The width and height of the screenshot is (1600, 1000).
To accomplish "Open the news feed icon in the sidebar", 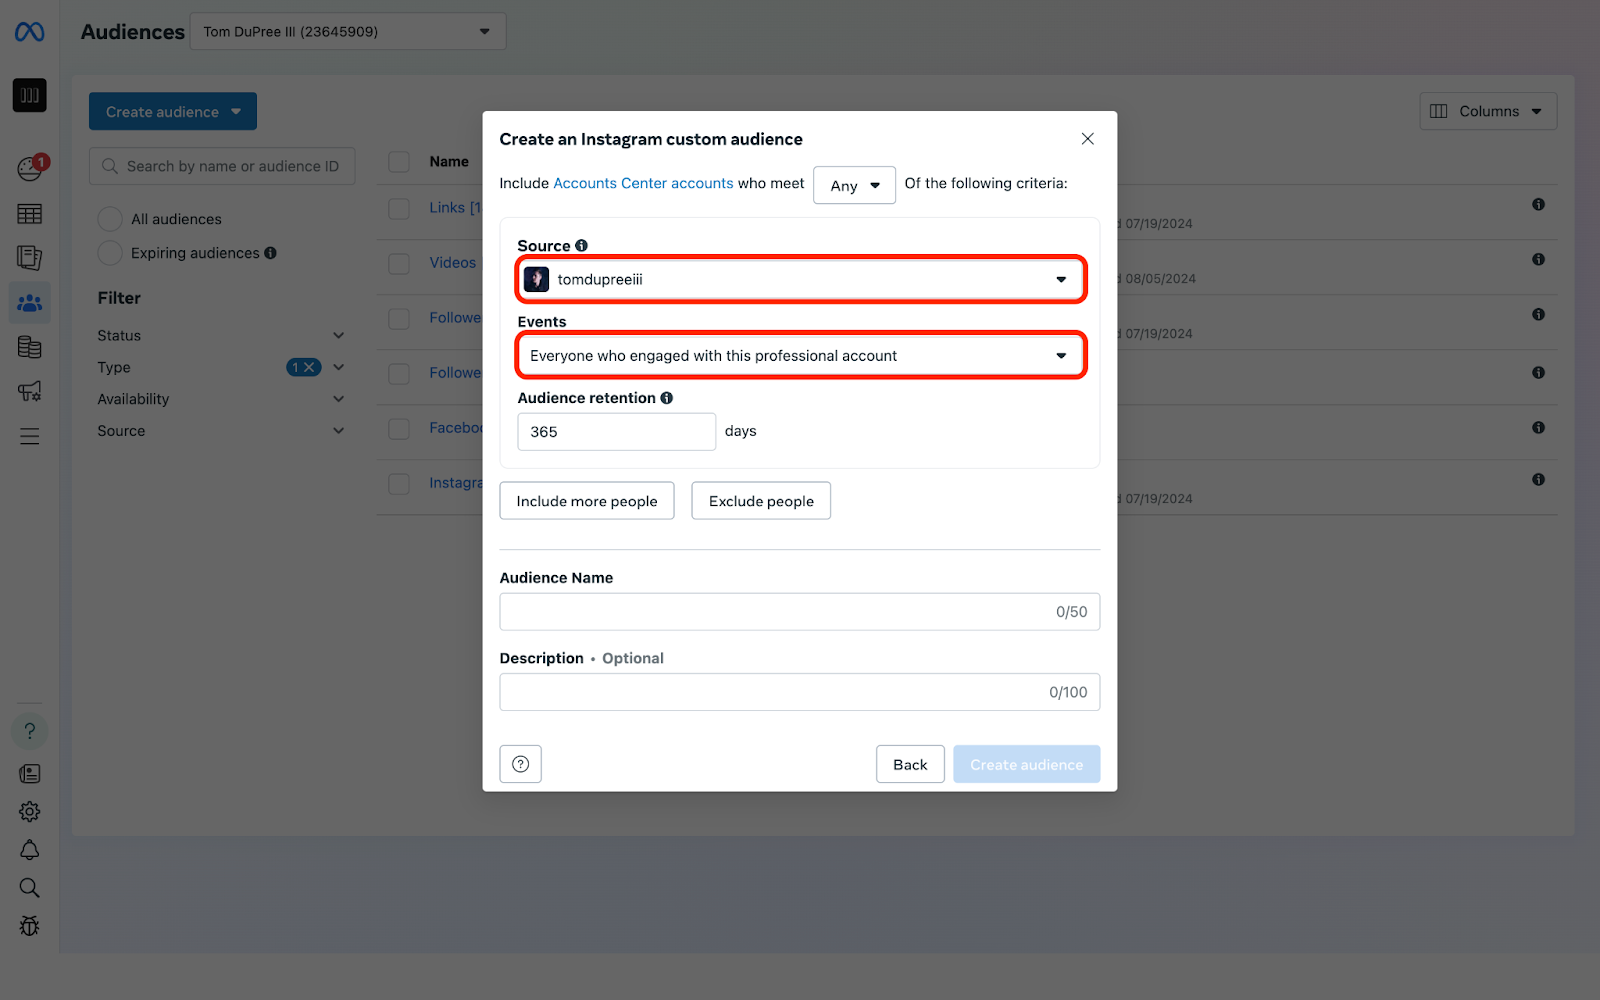I will (x=29, y=773).
